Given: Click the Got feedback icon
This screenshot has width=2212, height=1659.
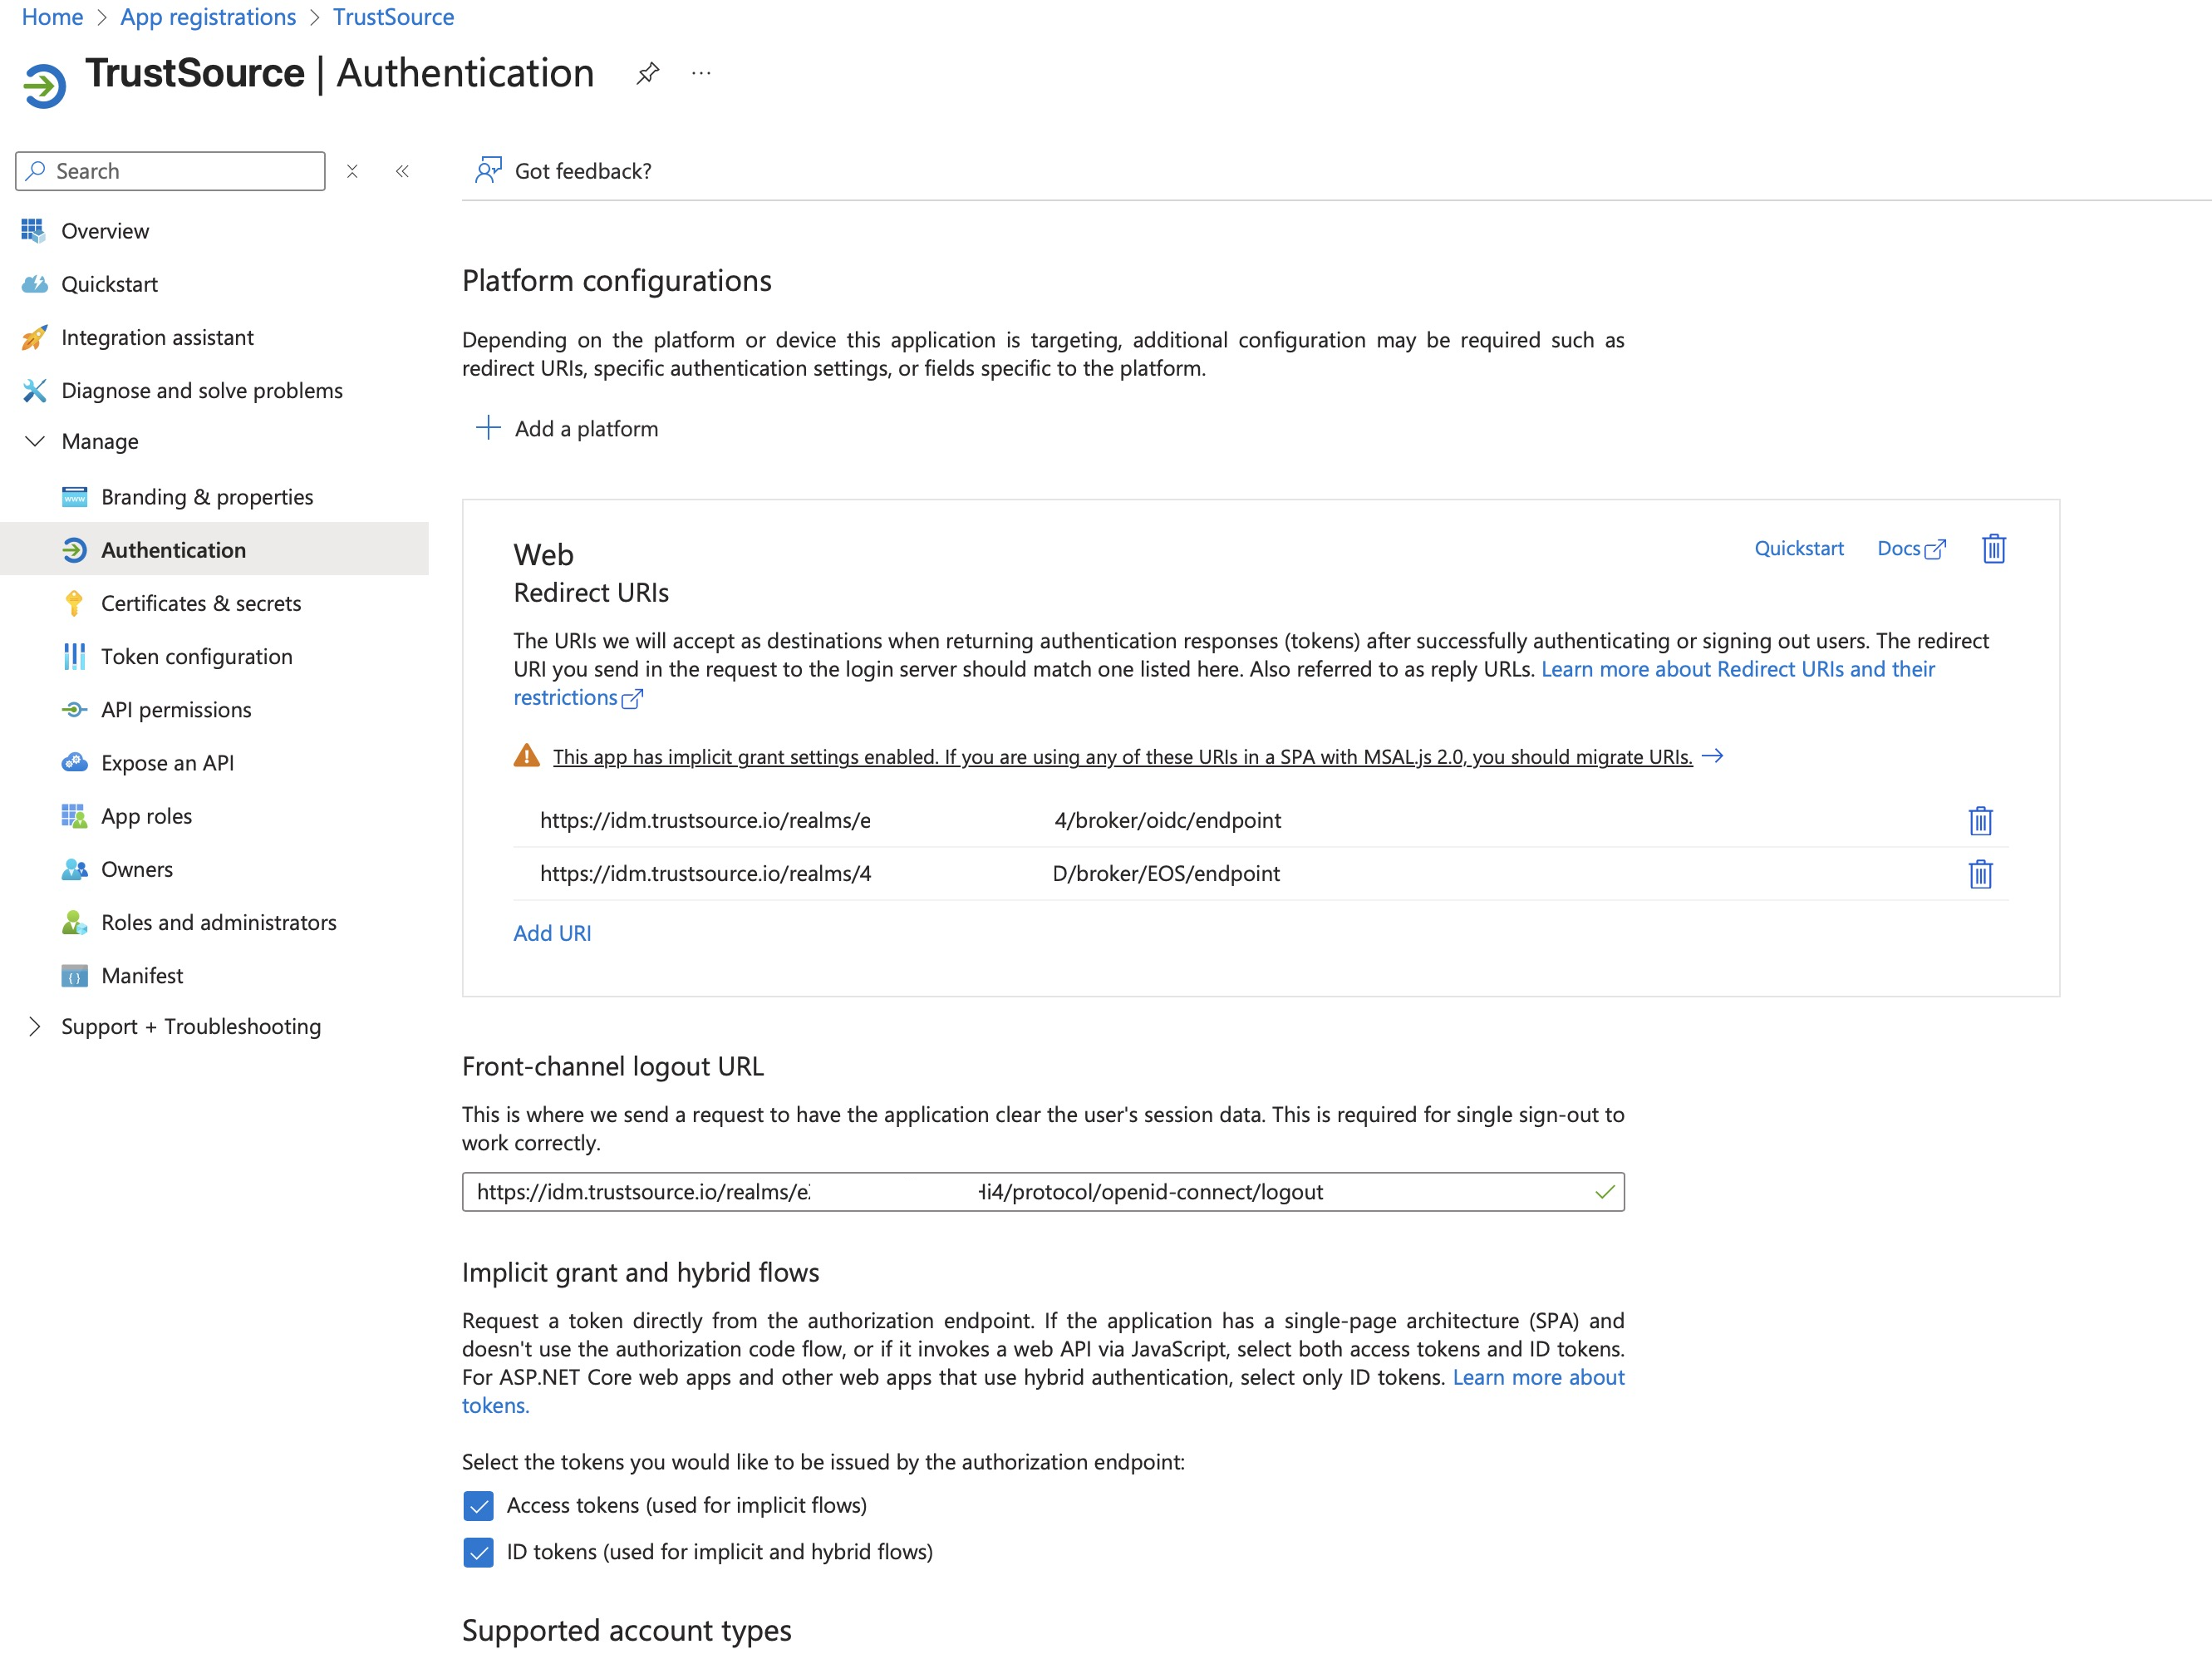Looking at the screenshot, I should (488, 170).
